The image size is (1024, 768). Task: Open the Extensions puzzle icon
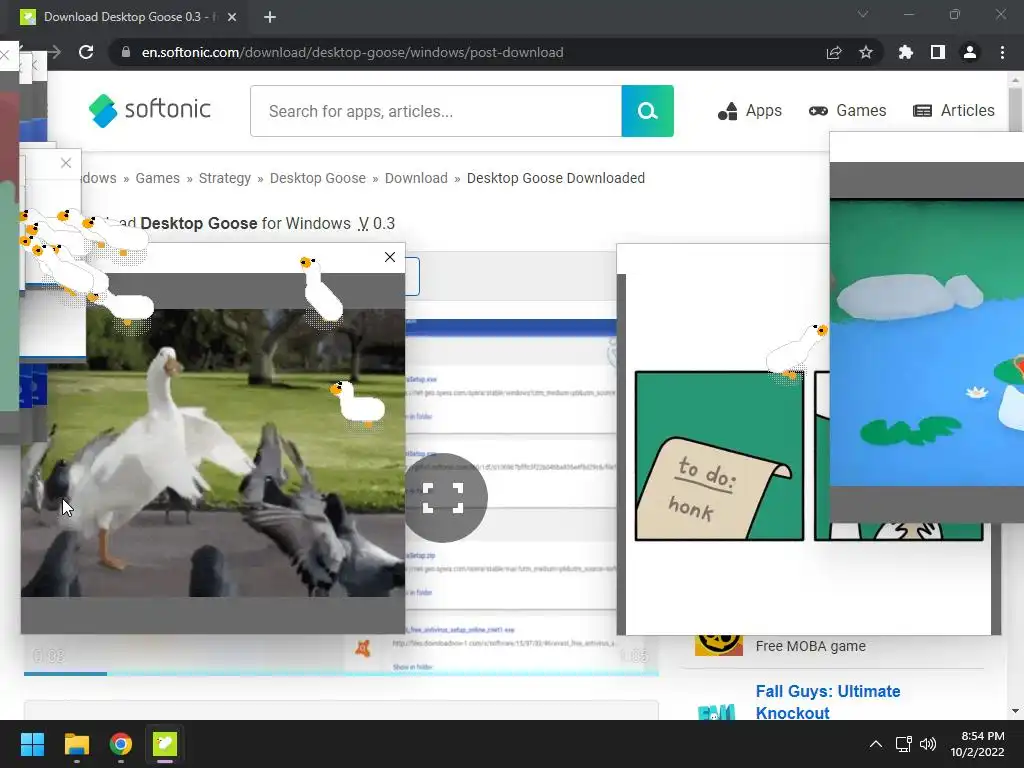905,52
